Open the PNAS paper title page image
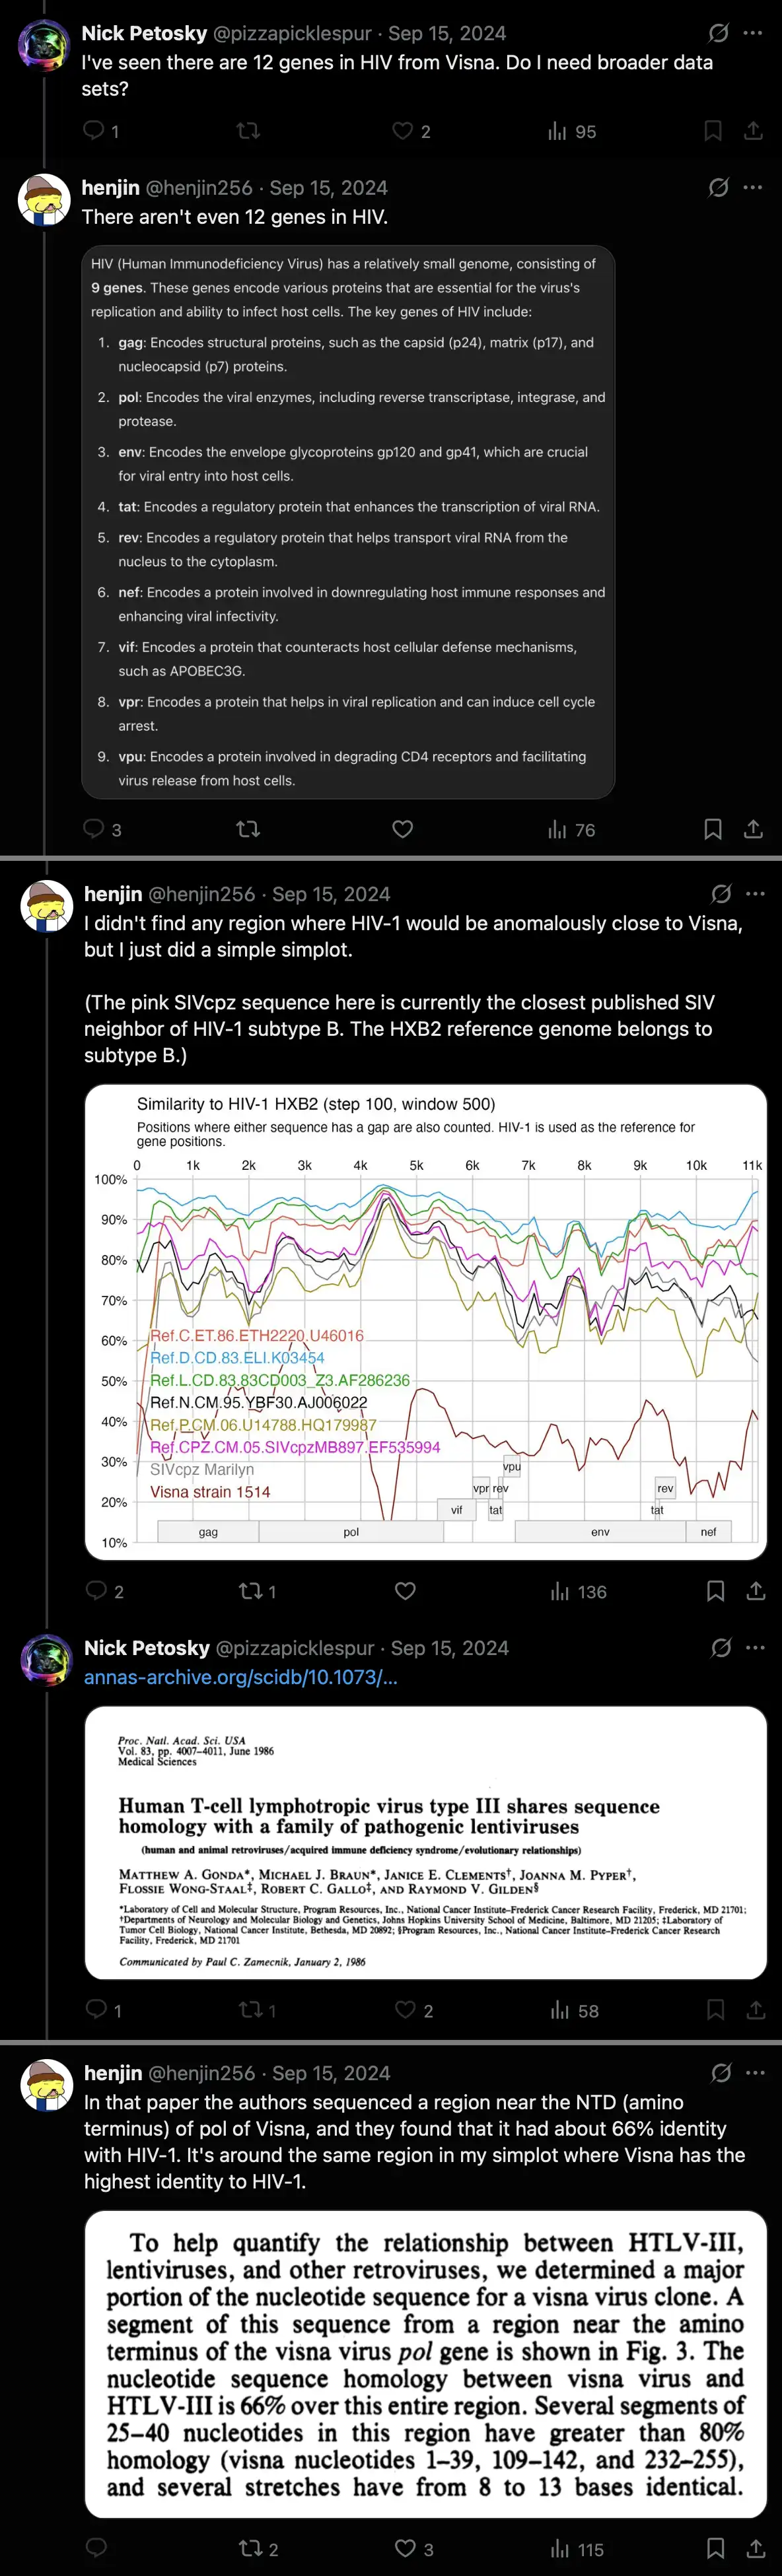The image size is (782, 2576). pyautogui.click(x=425, y=1843)
